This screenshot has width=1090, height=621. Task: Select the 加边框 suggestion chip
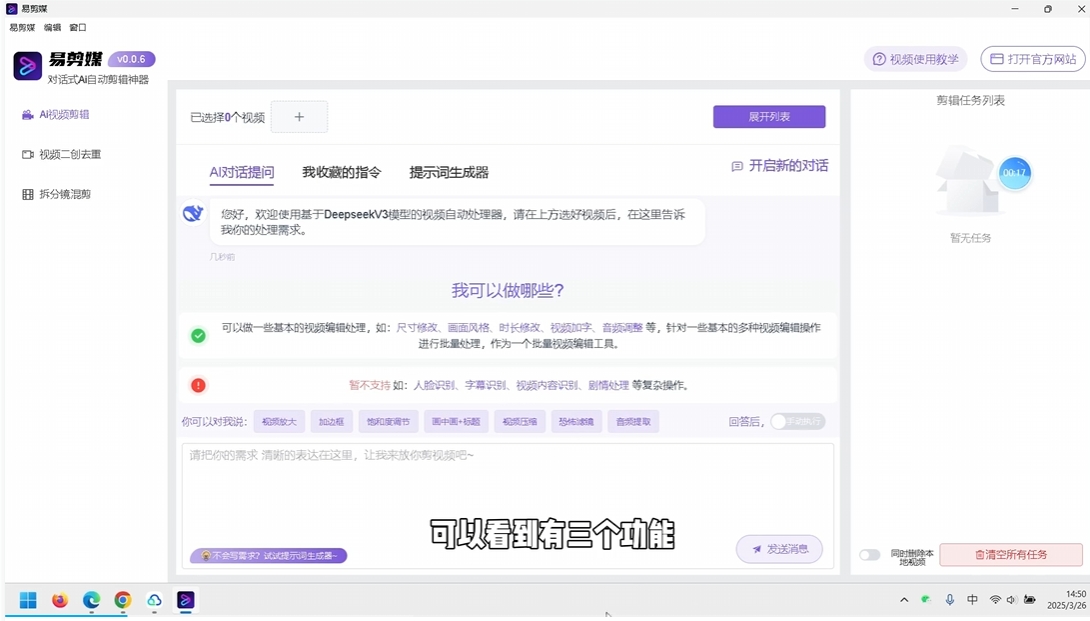pos(332,421)
